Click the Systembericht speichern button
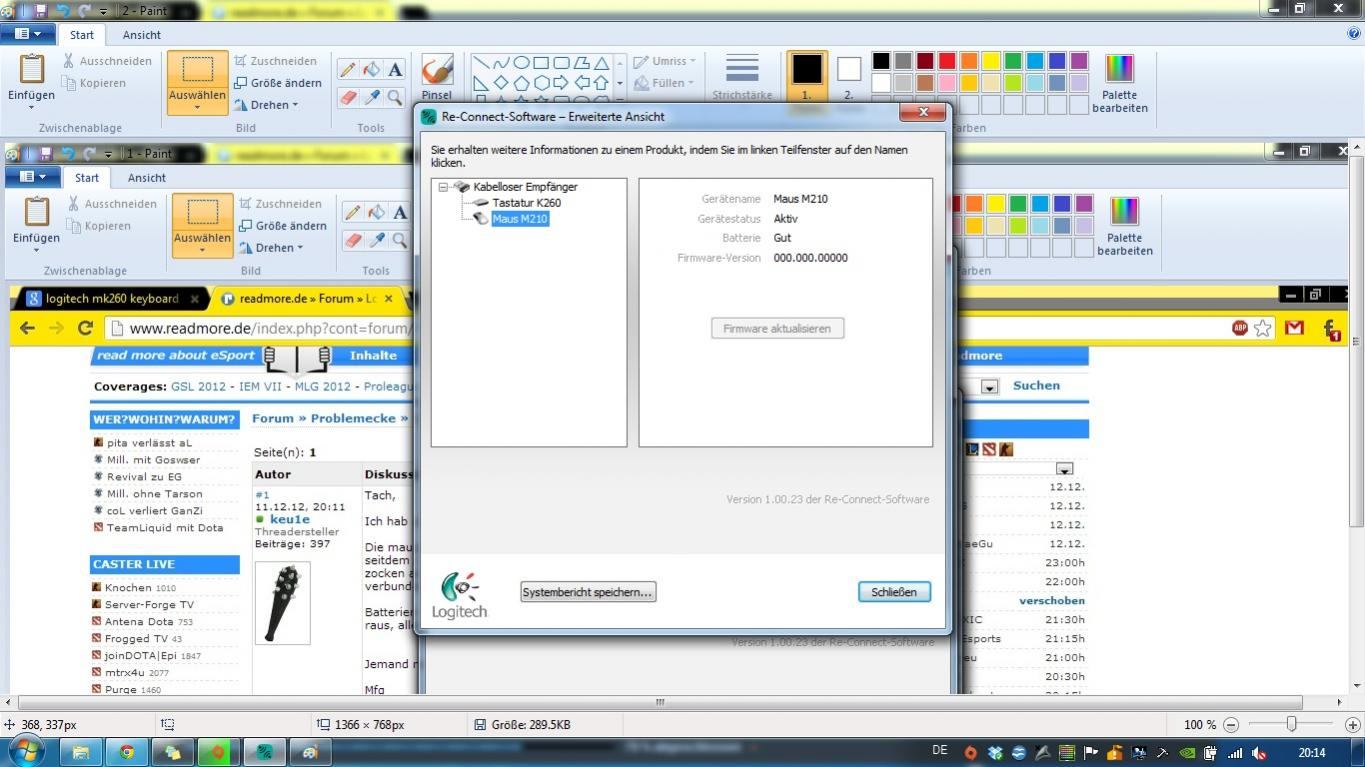1365x767 pixels. 588,592
